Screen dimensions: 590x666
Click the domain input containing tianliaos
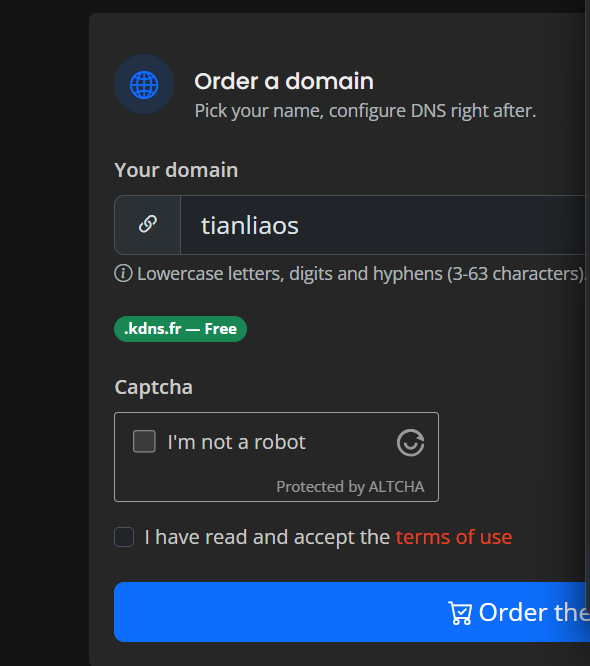pos(385,225)
